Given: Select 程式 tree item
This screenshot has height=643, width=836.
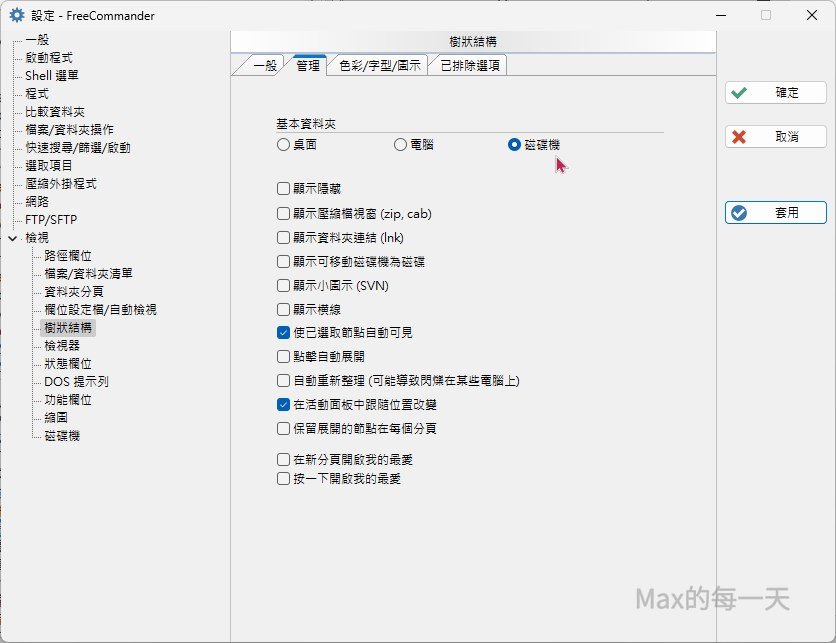Looking at the screenshot, I should pyautogui.click(x=37, y=94).
